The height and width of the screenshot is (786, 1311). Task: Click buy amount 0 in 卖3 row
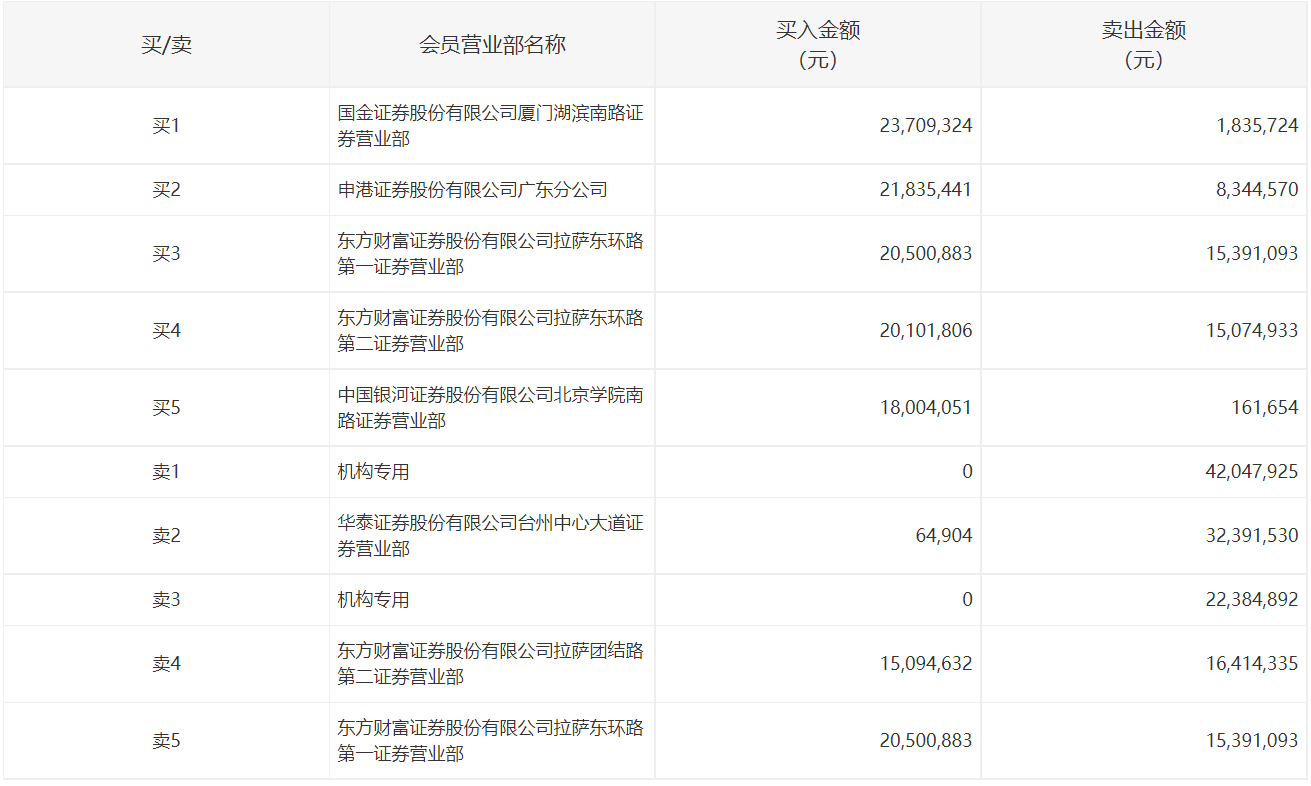pos(967,600)
